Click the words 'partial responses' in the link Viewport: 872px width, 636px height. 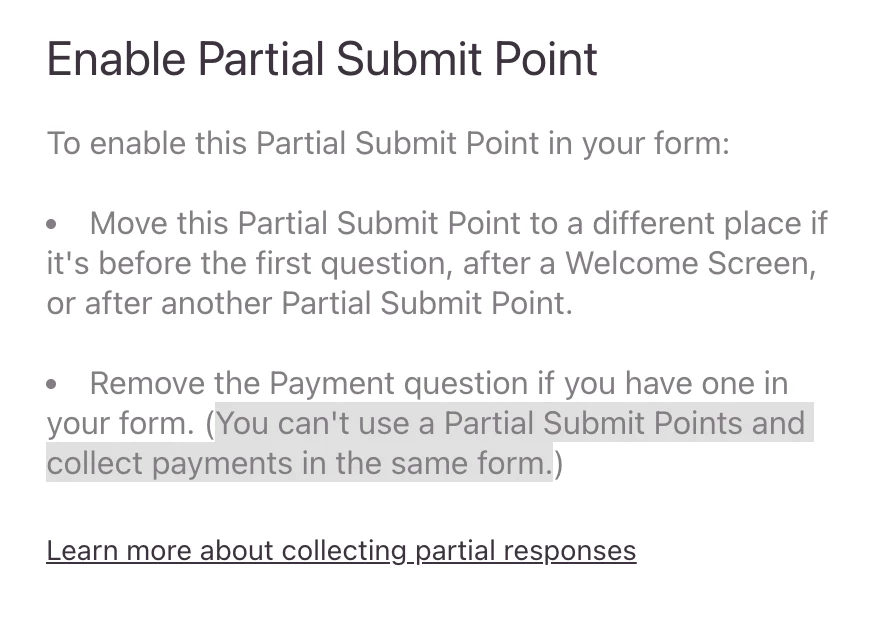[526, 551]
